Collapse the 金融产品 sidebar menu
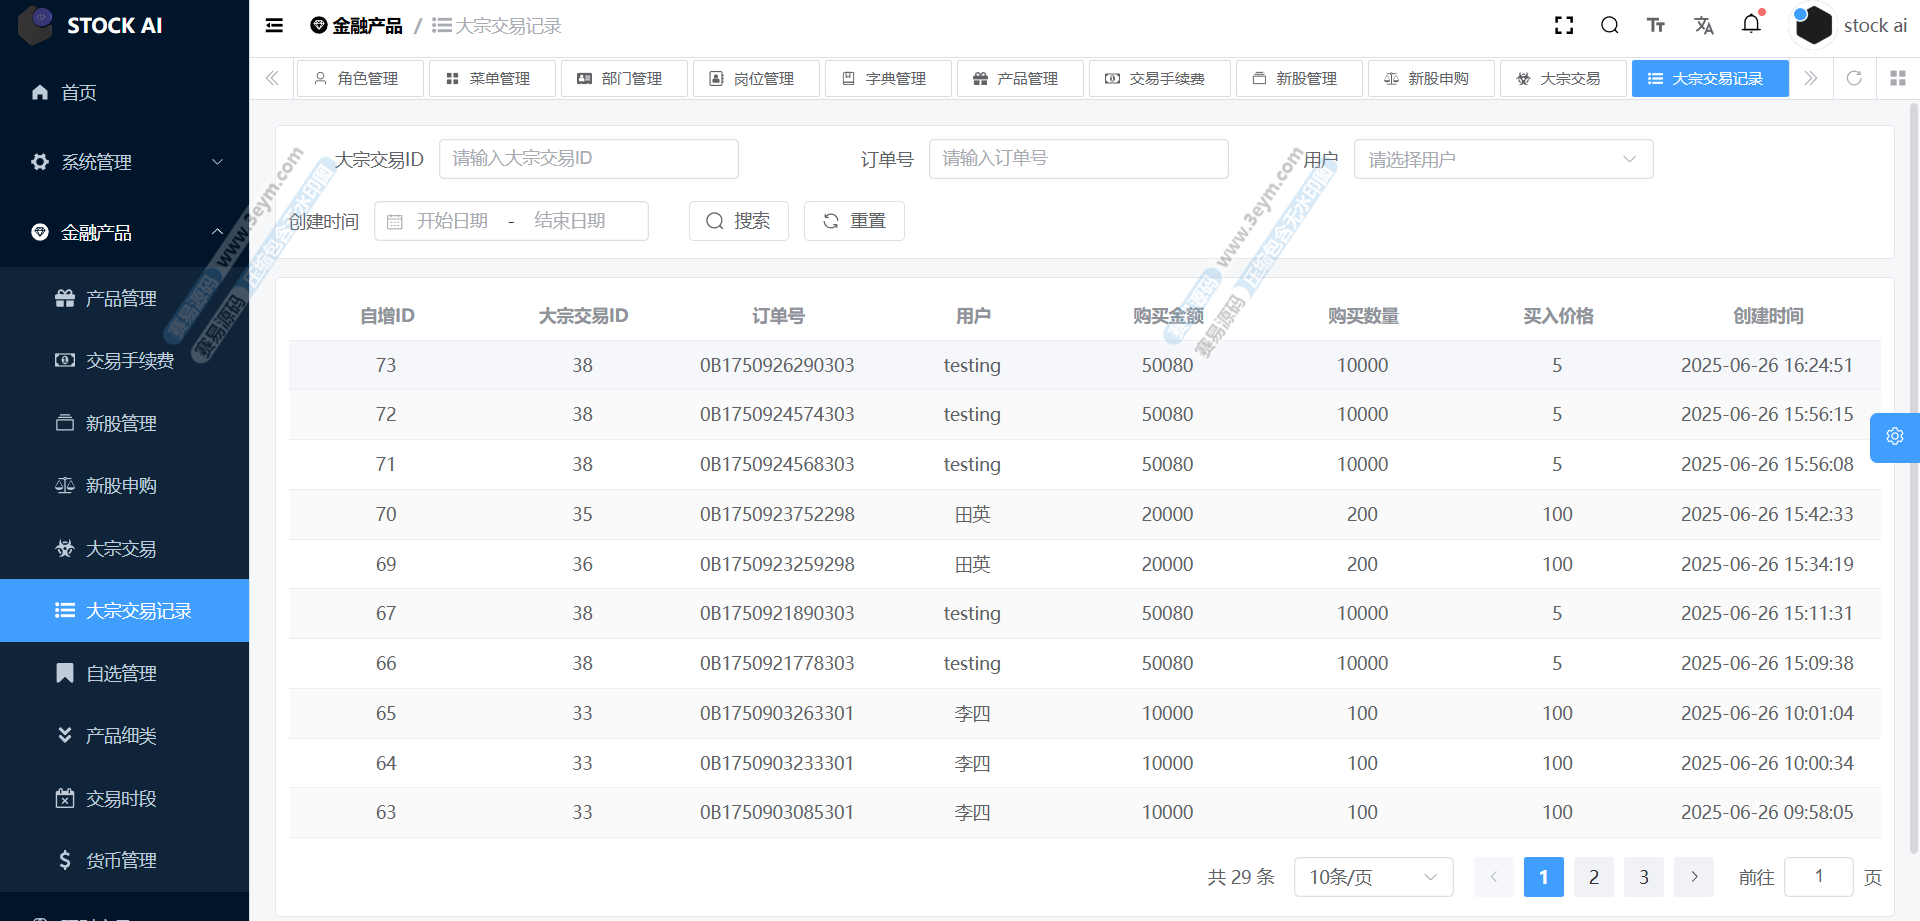Screen dimensions: 1920x921 coord(125,232)
